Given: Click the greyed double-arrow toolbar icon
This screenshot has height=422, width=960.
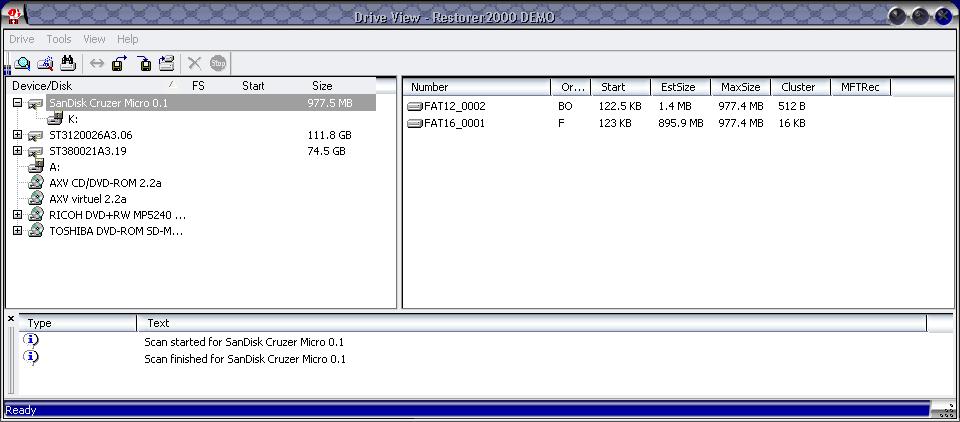Looking at the screenshot, I should (97, 62).
